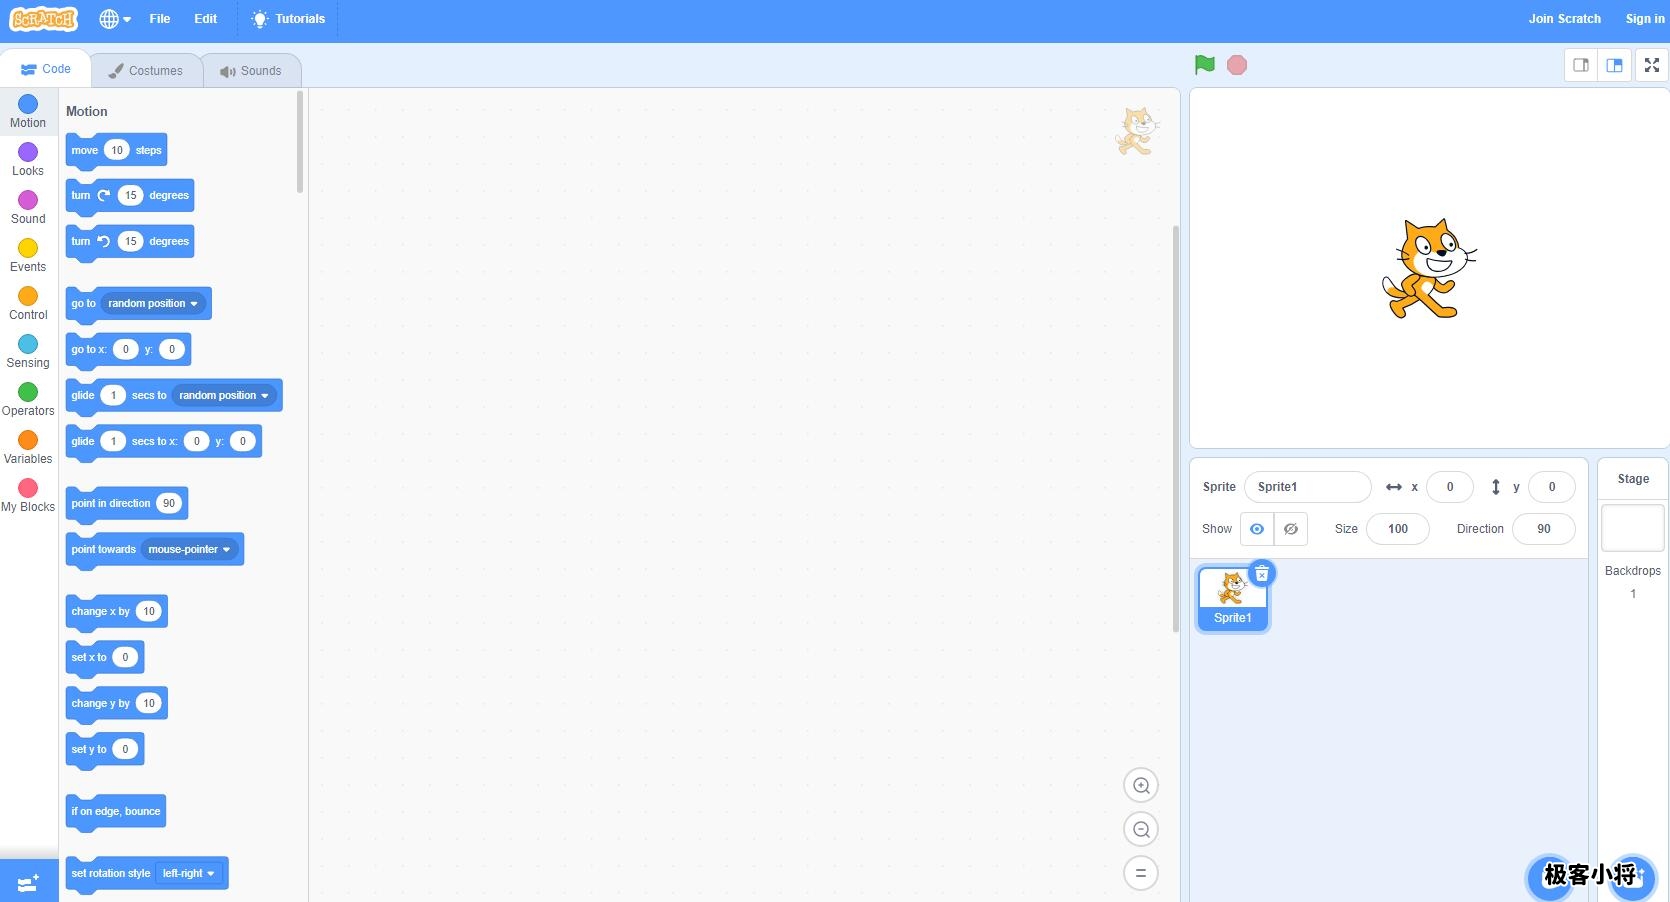This screenshot has height=902, width=1670.
Task: Expand the 'go to random position' dropdown
Action: coord(194,304)
